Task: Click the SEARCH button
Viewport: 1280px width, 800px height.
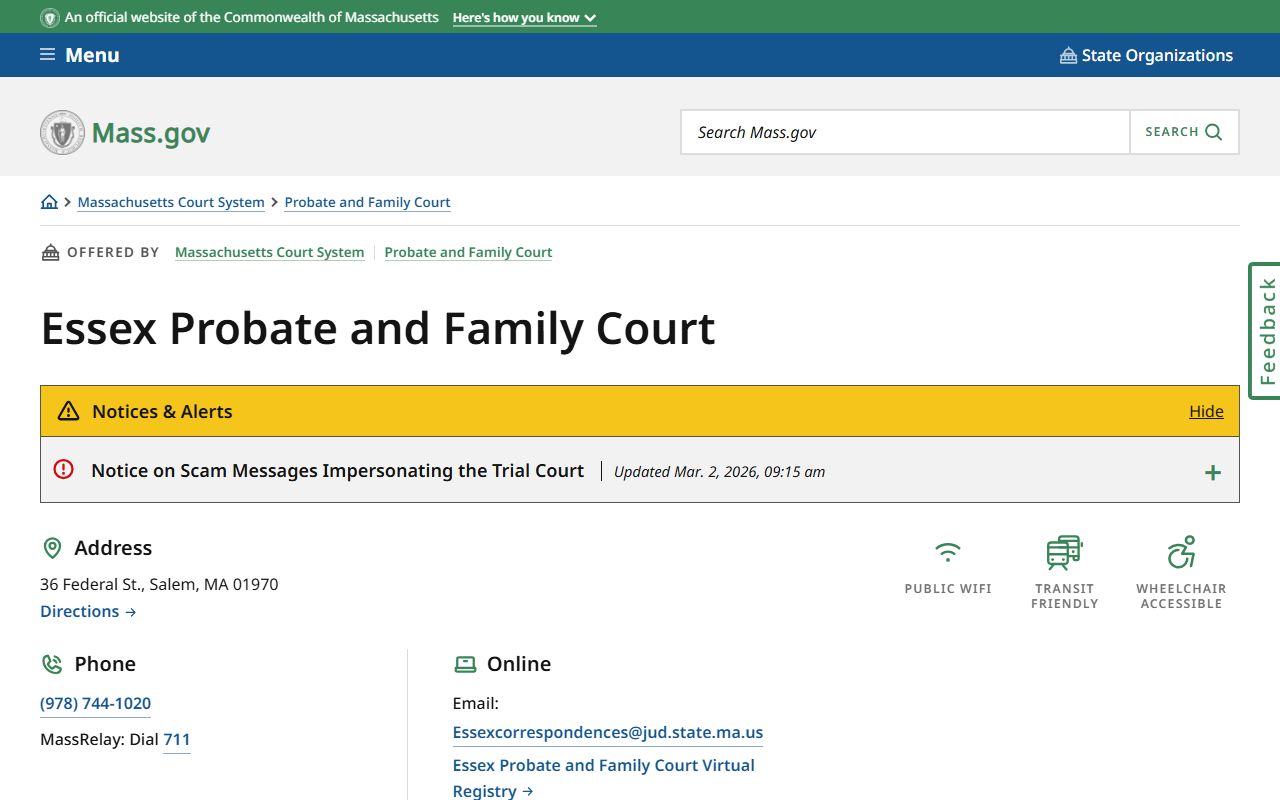Action: [x=1184, y=132]
